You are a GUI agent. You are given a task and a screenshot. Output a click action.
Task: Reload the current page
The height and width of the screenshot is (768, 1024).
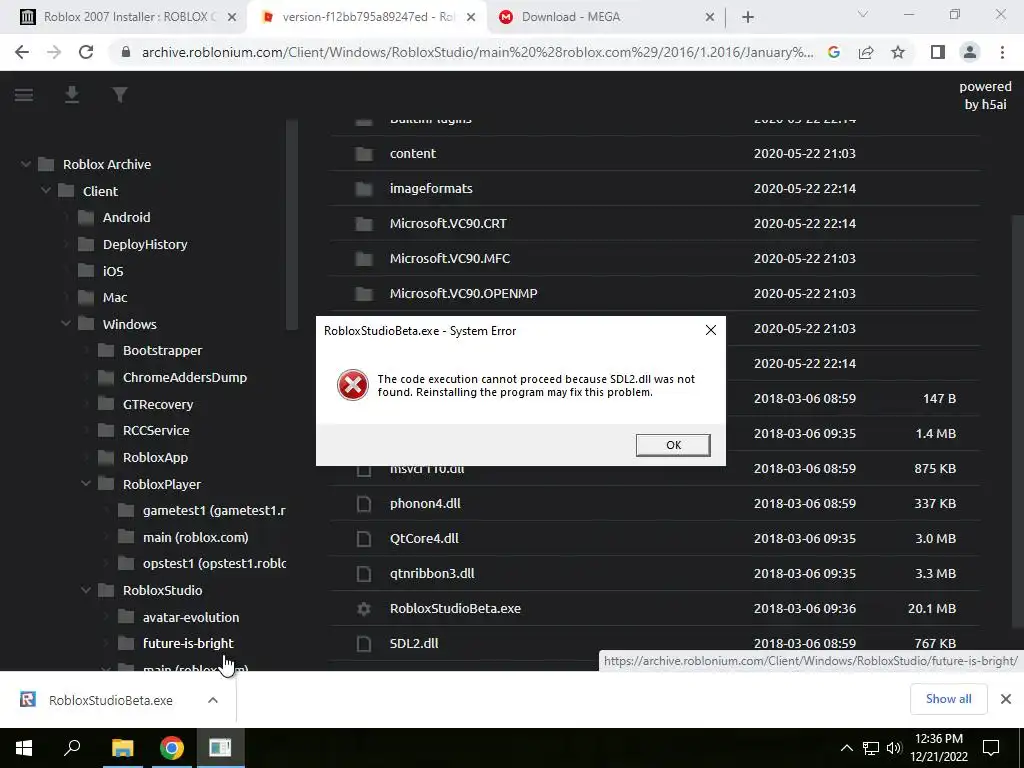[x=86, y=52]
